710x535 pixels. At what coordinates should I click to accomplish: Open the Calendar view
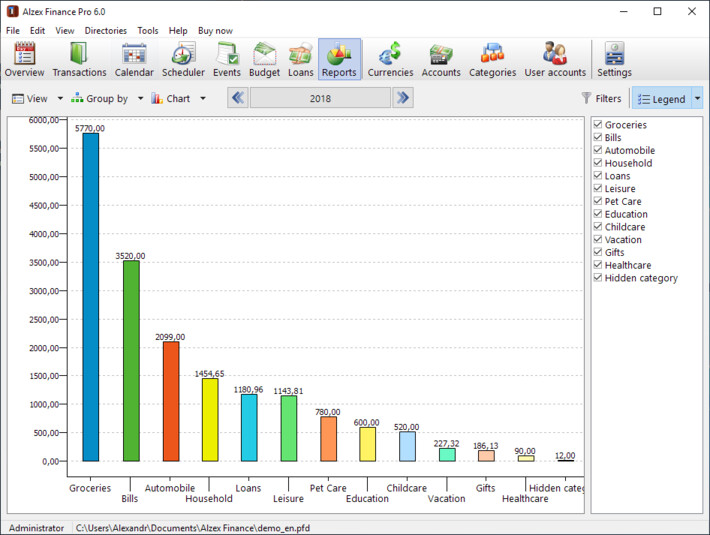[x=134, y=59]
